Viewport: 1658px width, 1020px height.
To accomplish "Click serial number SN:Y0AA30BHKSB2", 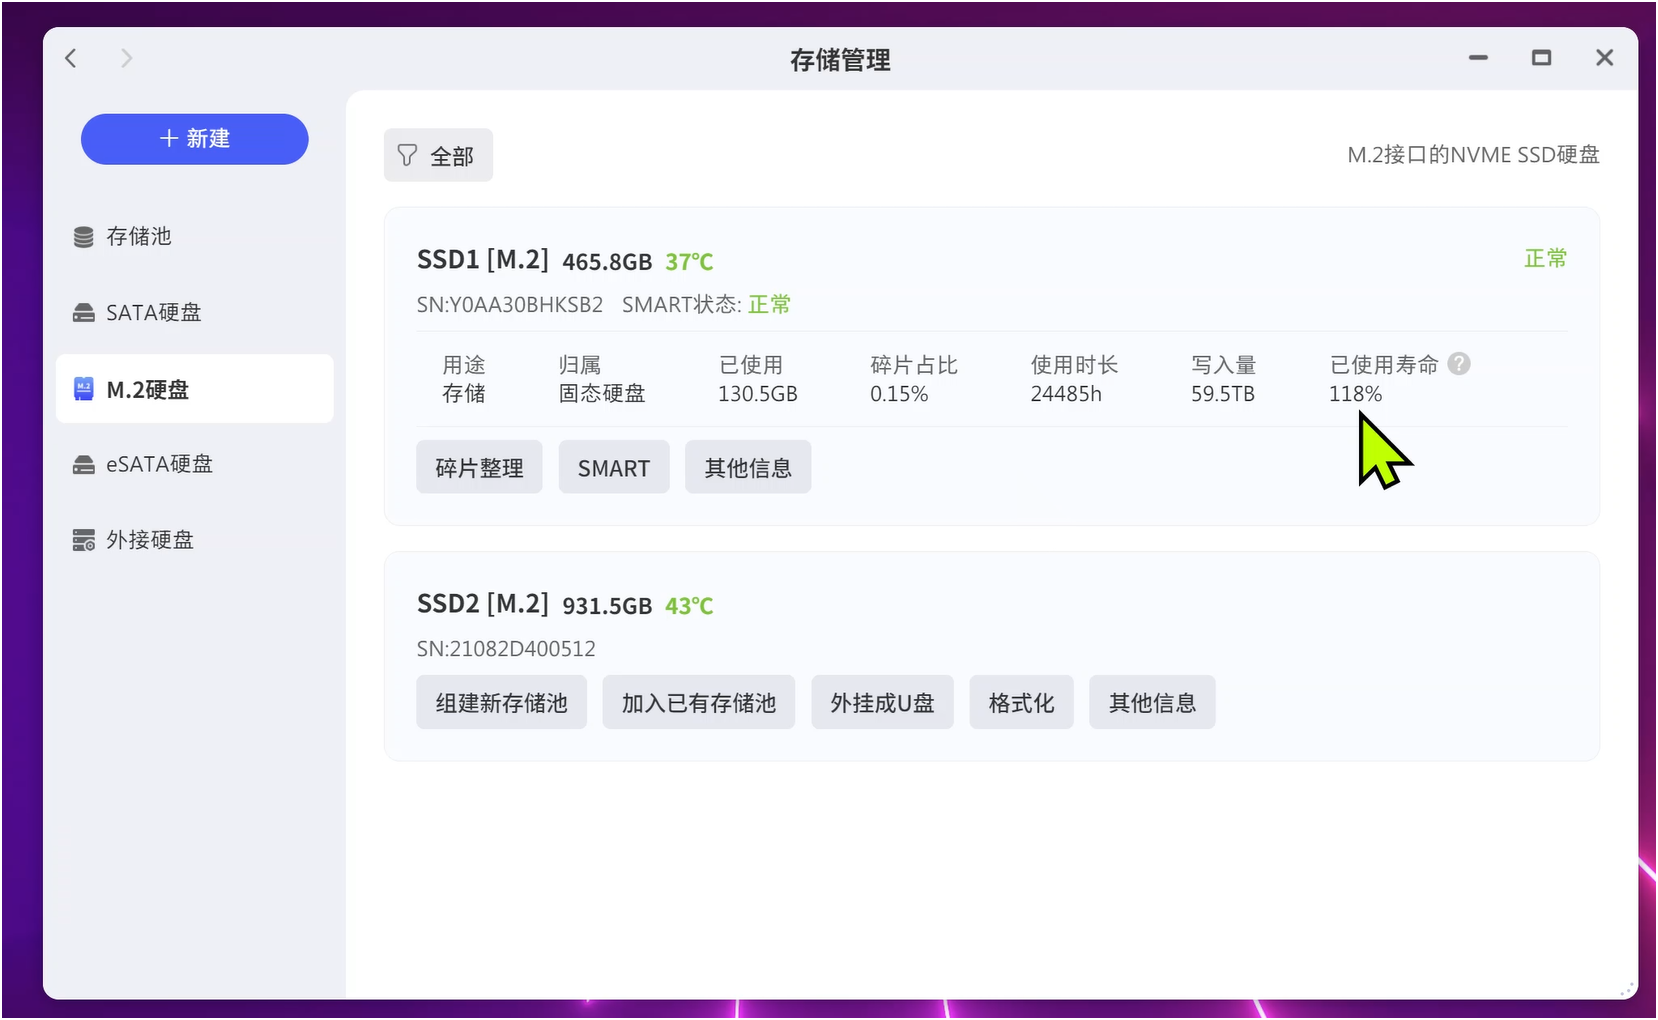I will pyautogui.click(x=510, y=305).
